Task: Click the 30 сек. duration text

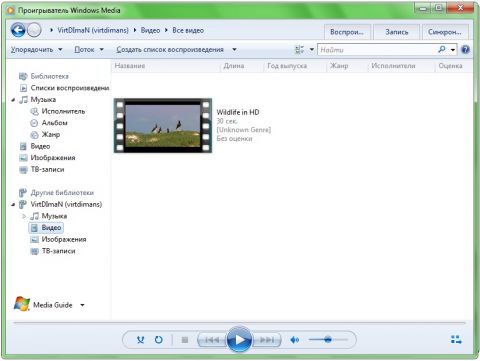Action: click(227, 121)
